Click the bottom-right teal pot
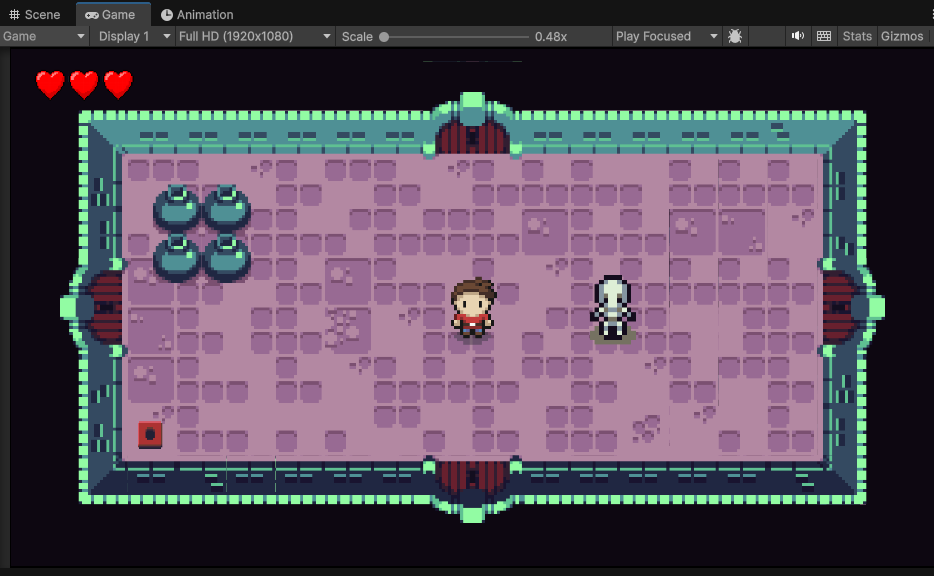Screen dimensions: 934x576 (226, 258)
